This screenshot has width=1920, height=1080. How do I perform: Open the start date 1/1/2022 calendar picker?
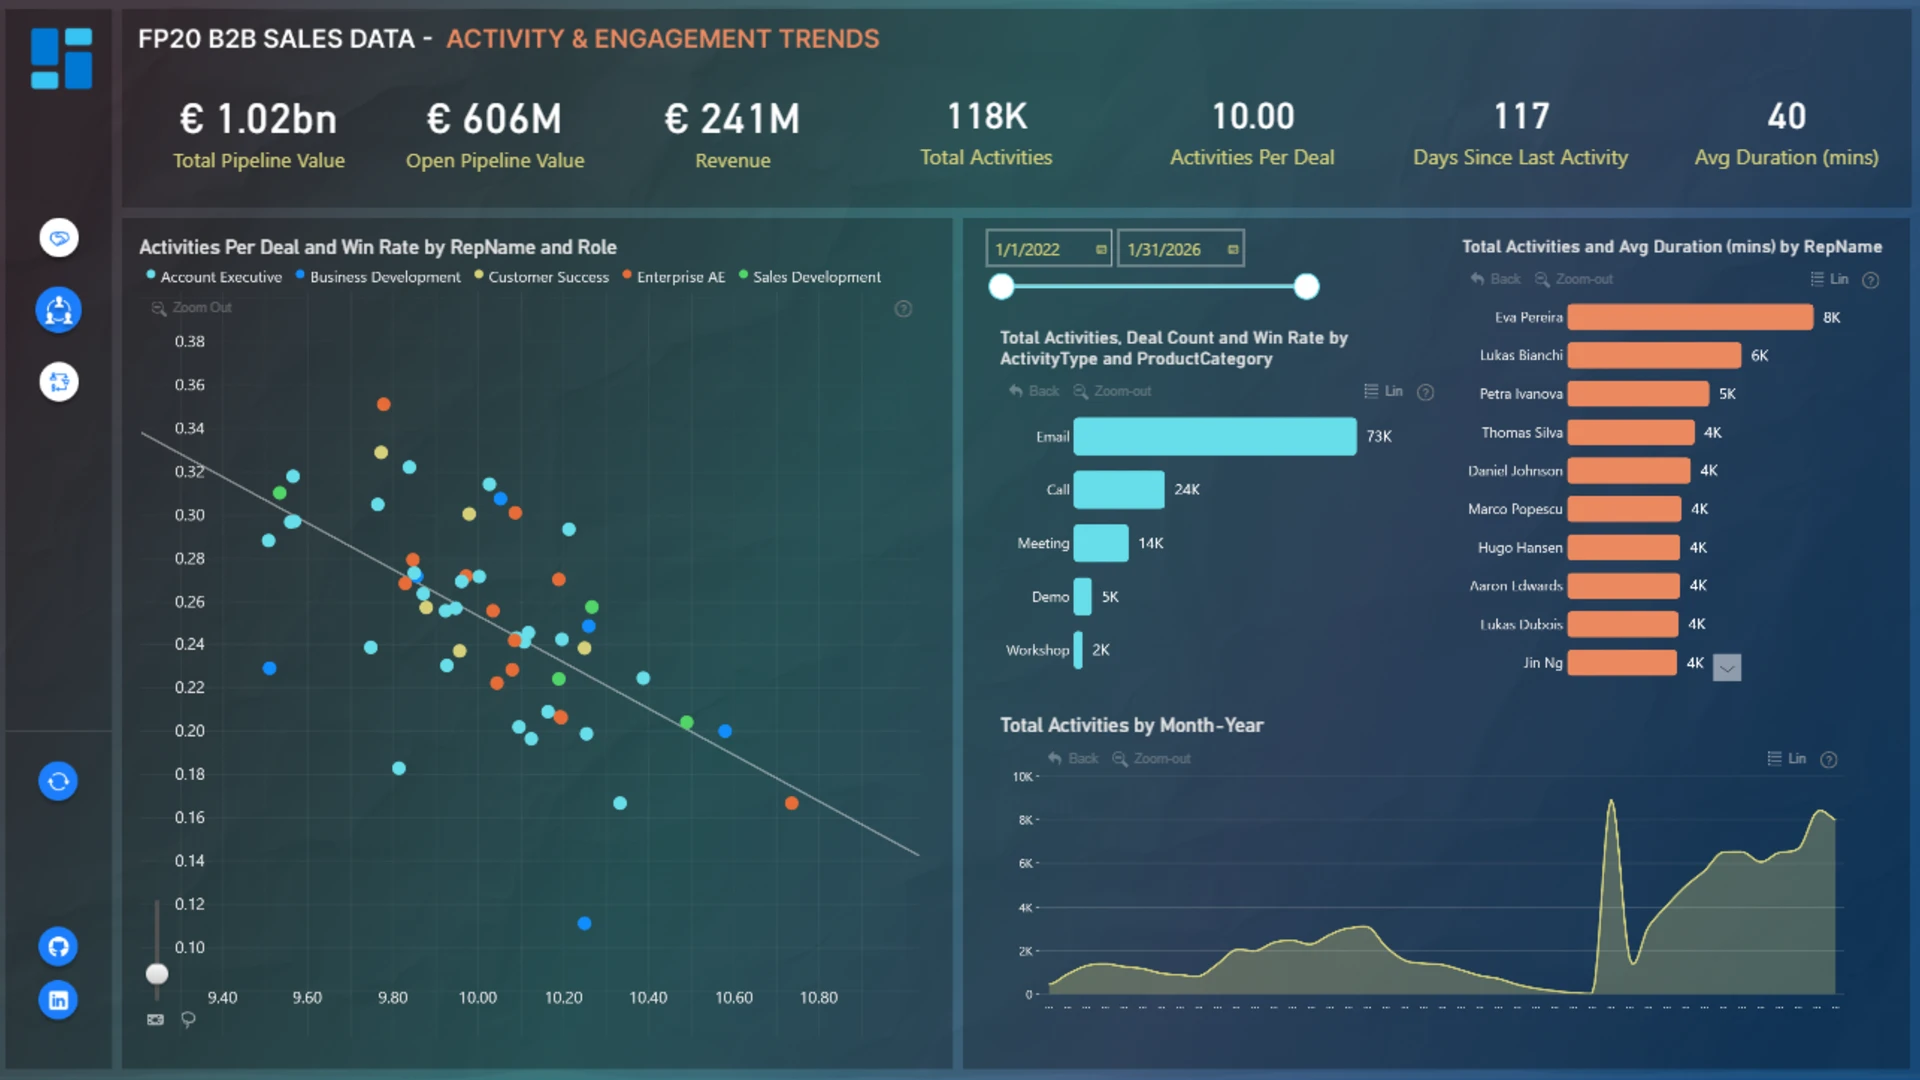pyautogui.click(x=1101, y=249)
